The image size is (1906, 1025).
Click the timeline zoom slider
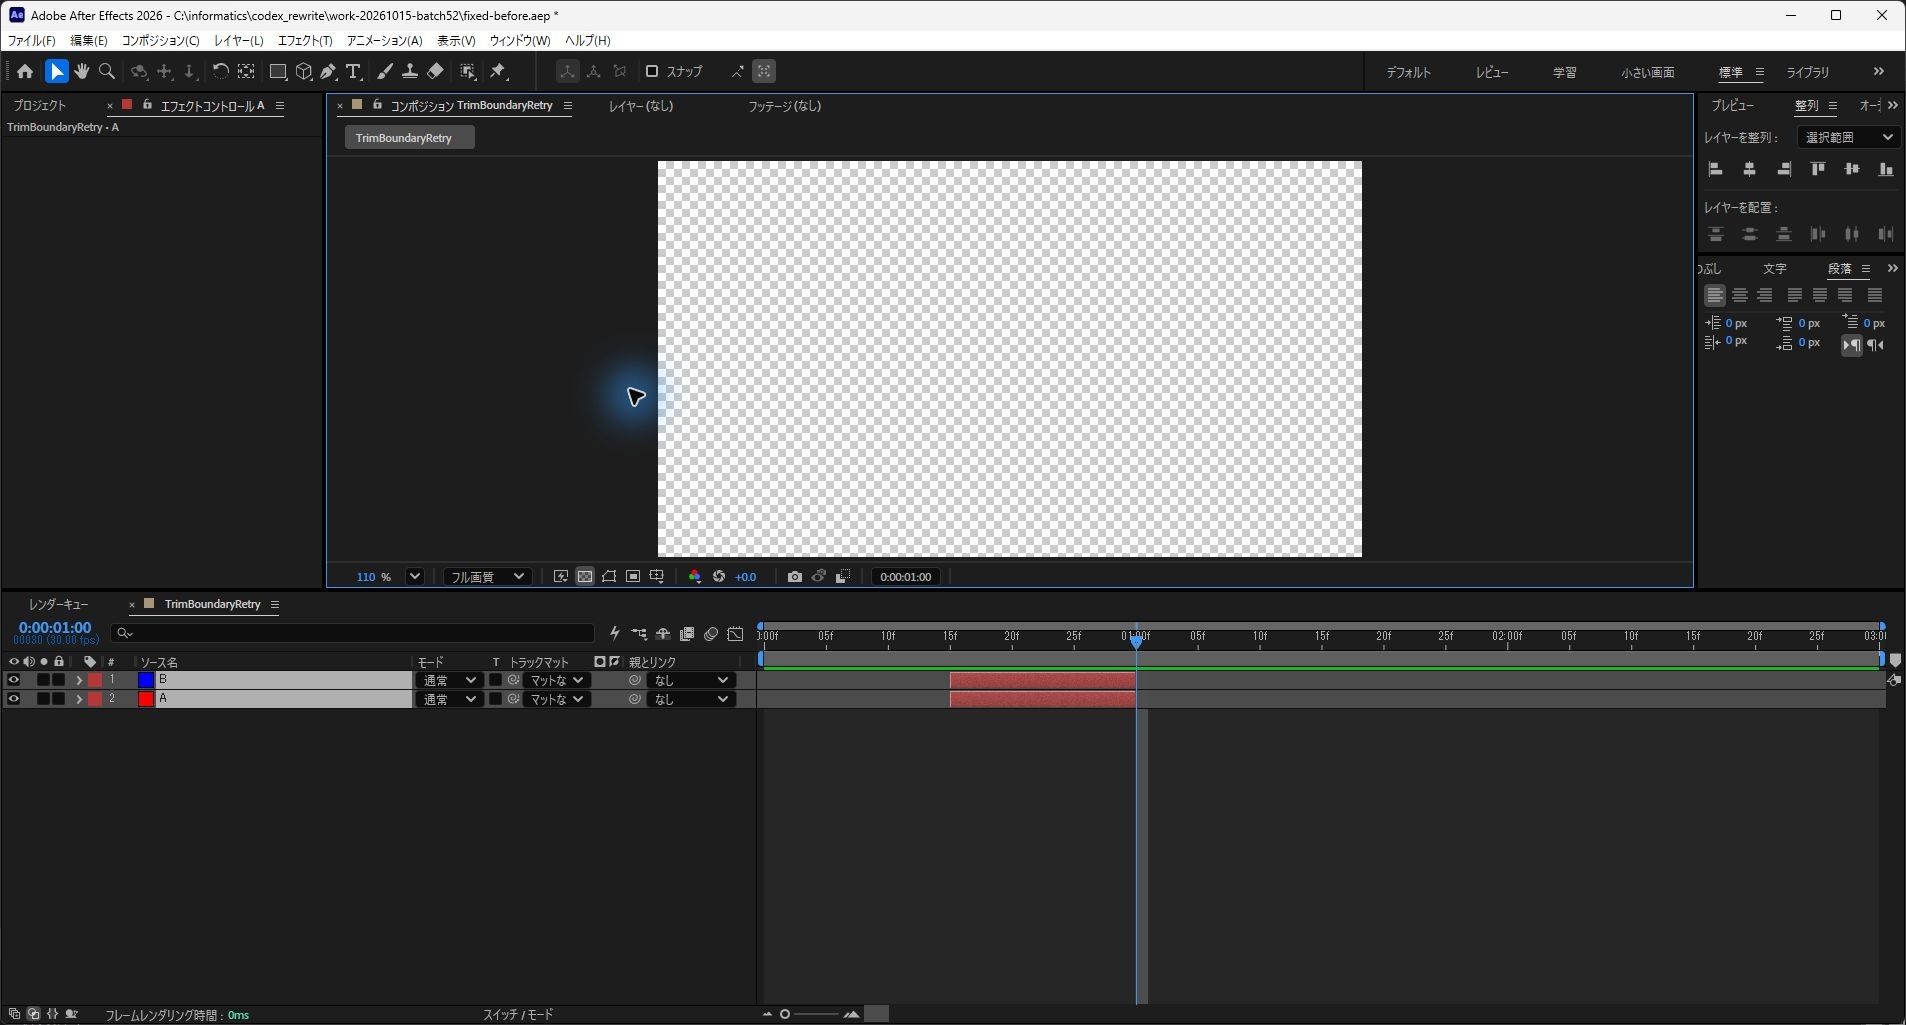pyautogui.click(x=809, y=1014)
